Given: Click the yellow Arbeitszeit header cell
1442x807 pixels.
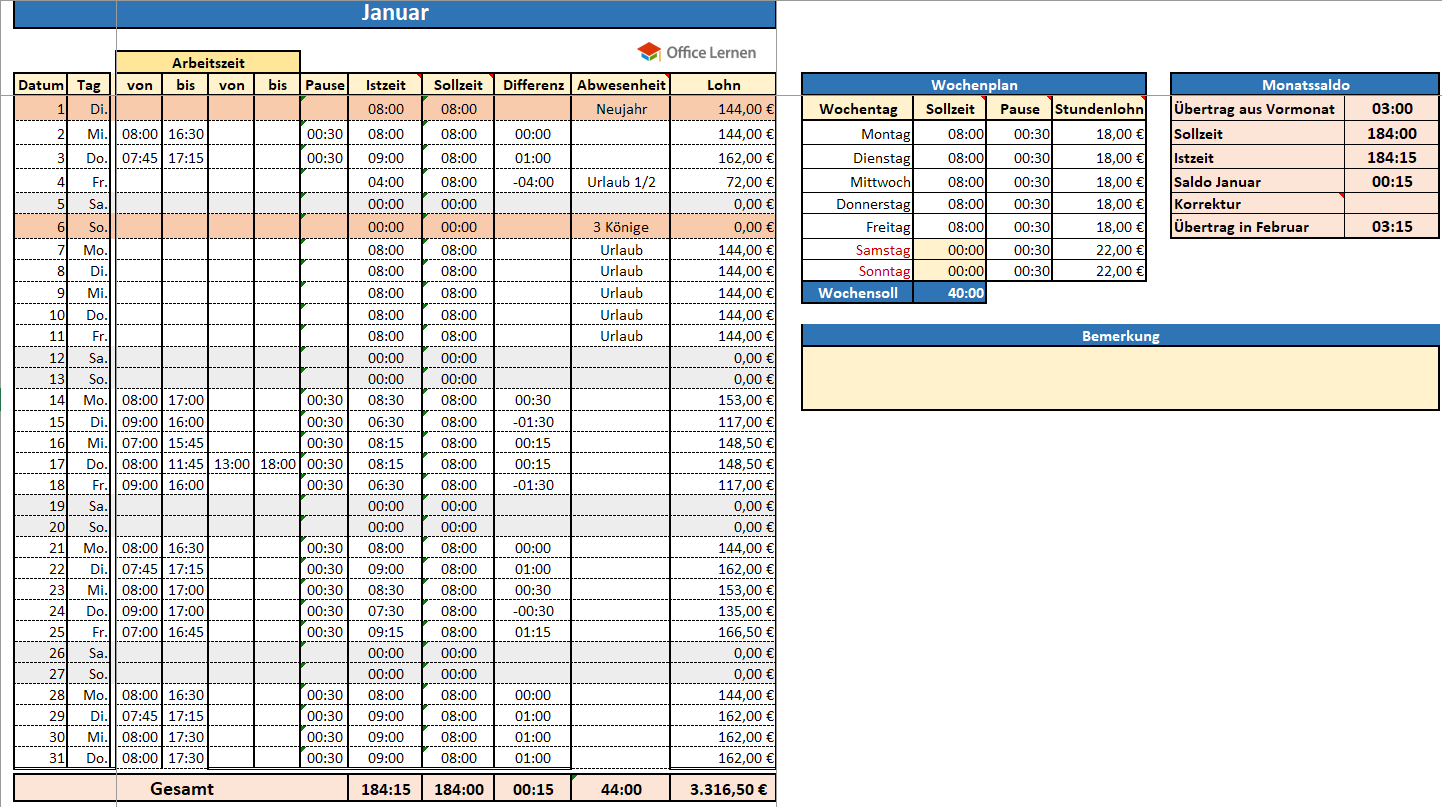Looking at the screenshot, I should tap(208, 62).
